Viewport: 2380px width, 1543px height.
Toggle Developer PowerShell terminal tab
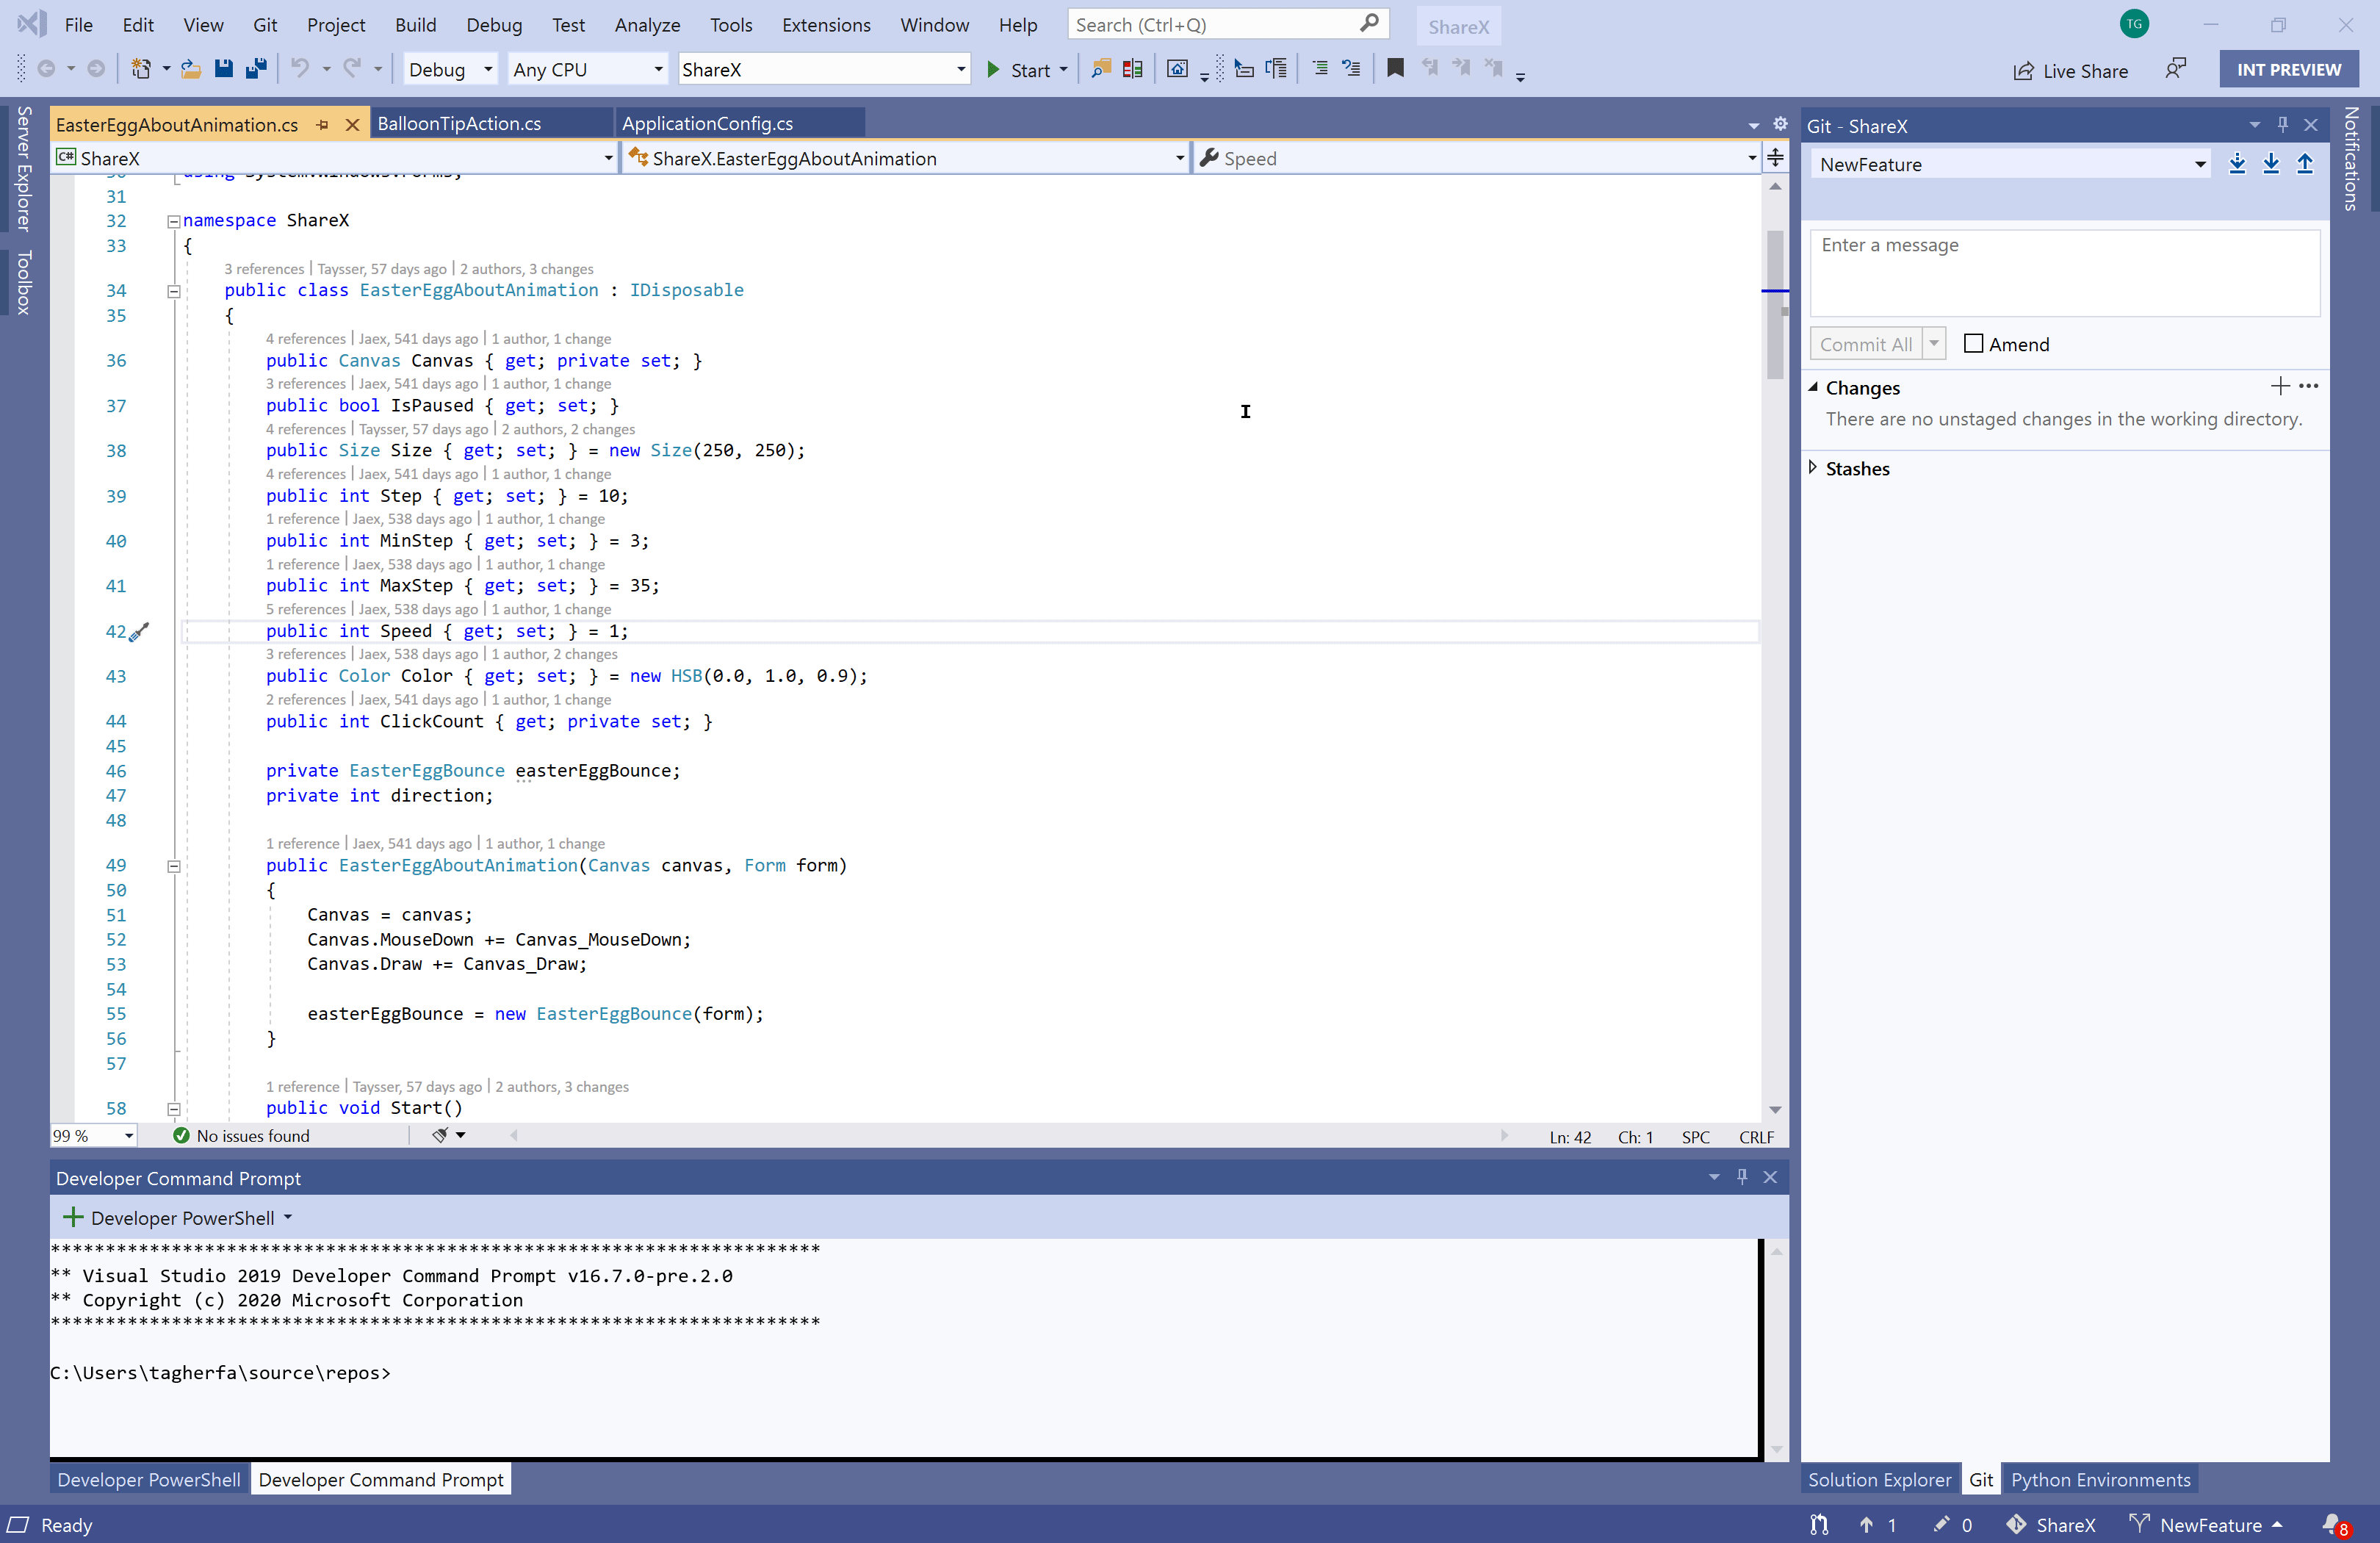145,1479
